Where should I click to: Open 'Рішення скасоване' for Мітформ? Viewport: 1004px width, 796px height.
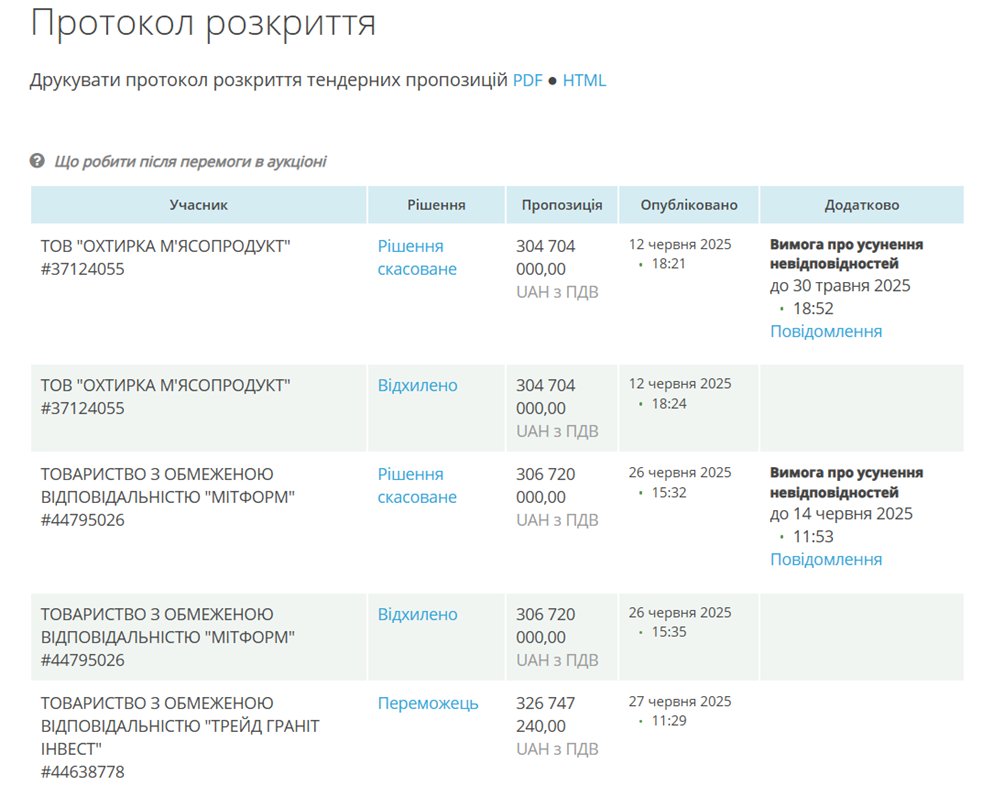coord(417,485)
